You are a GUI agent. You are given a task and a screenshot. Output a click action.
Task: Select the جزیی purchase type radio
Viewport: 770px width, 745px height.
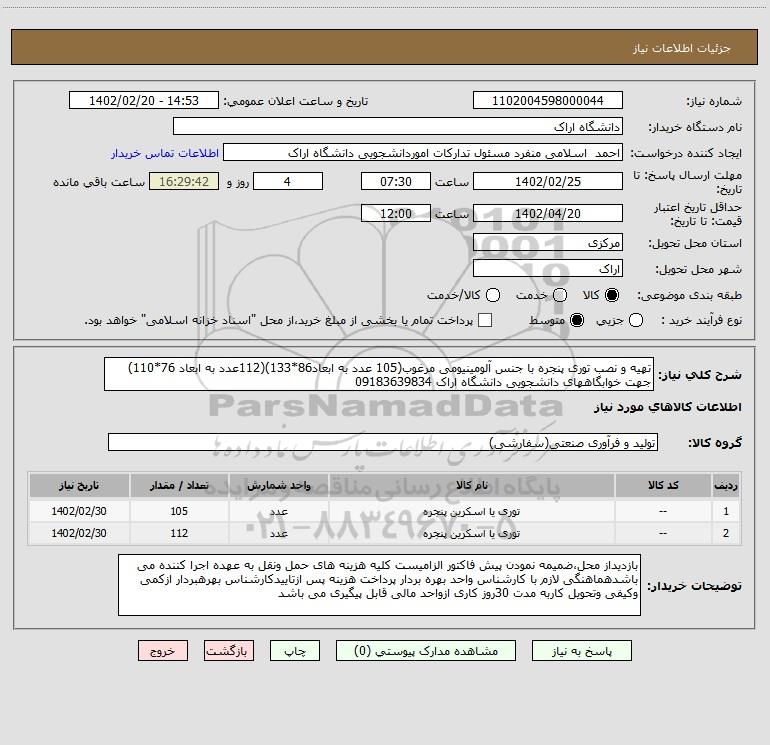635,320
